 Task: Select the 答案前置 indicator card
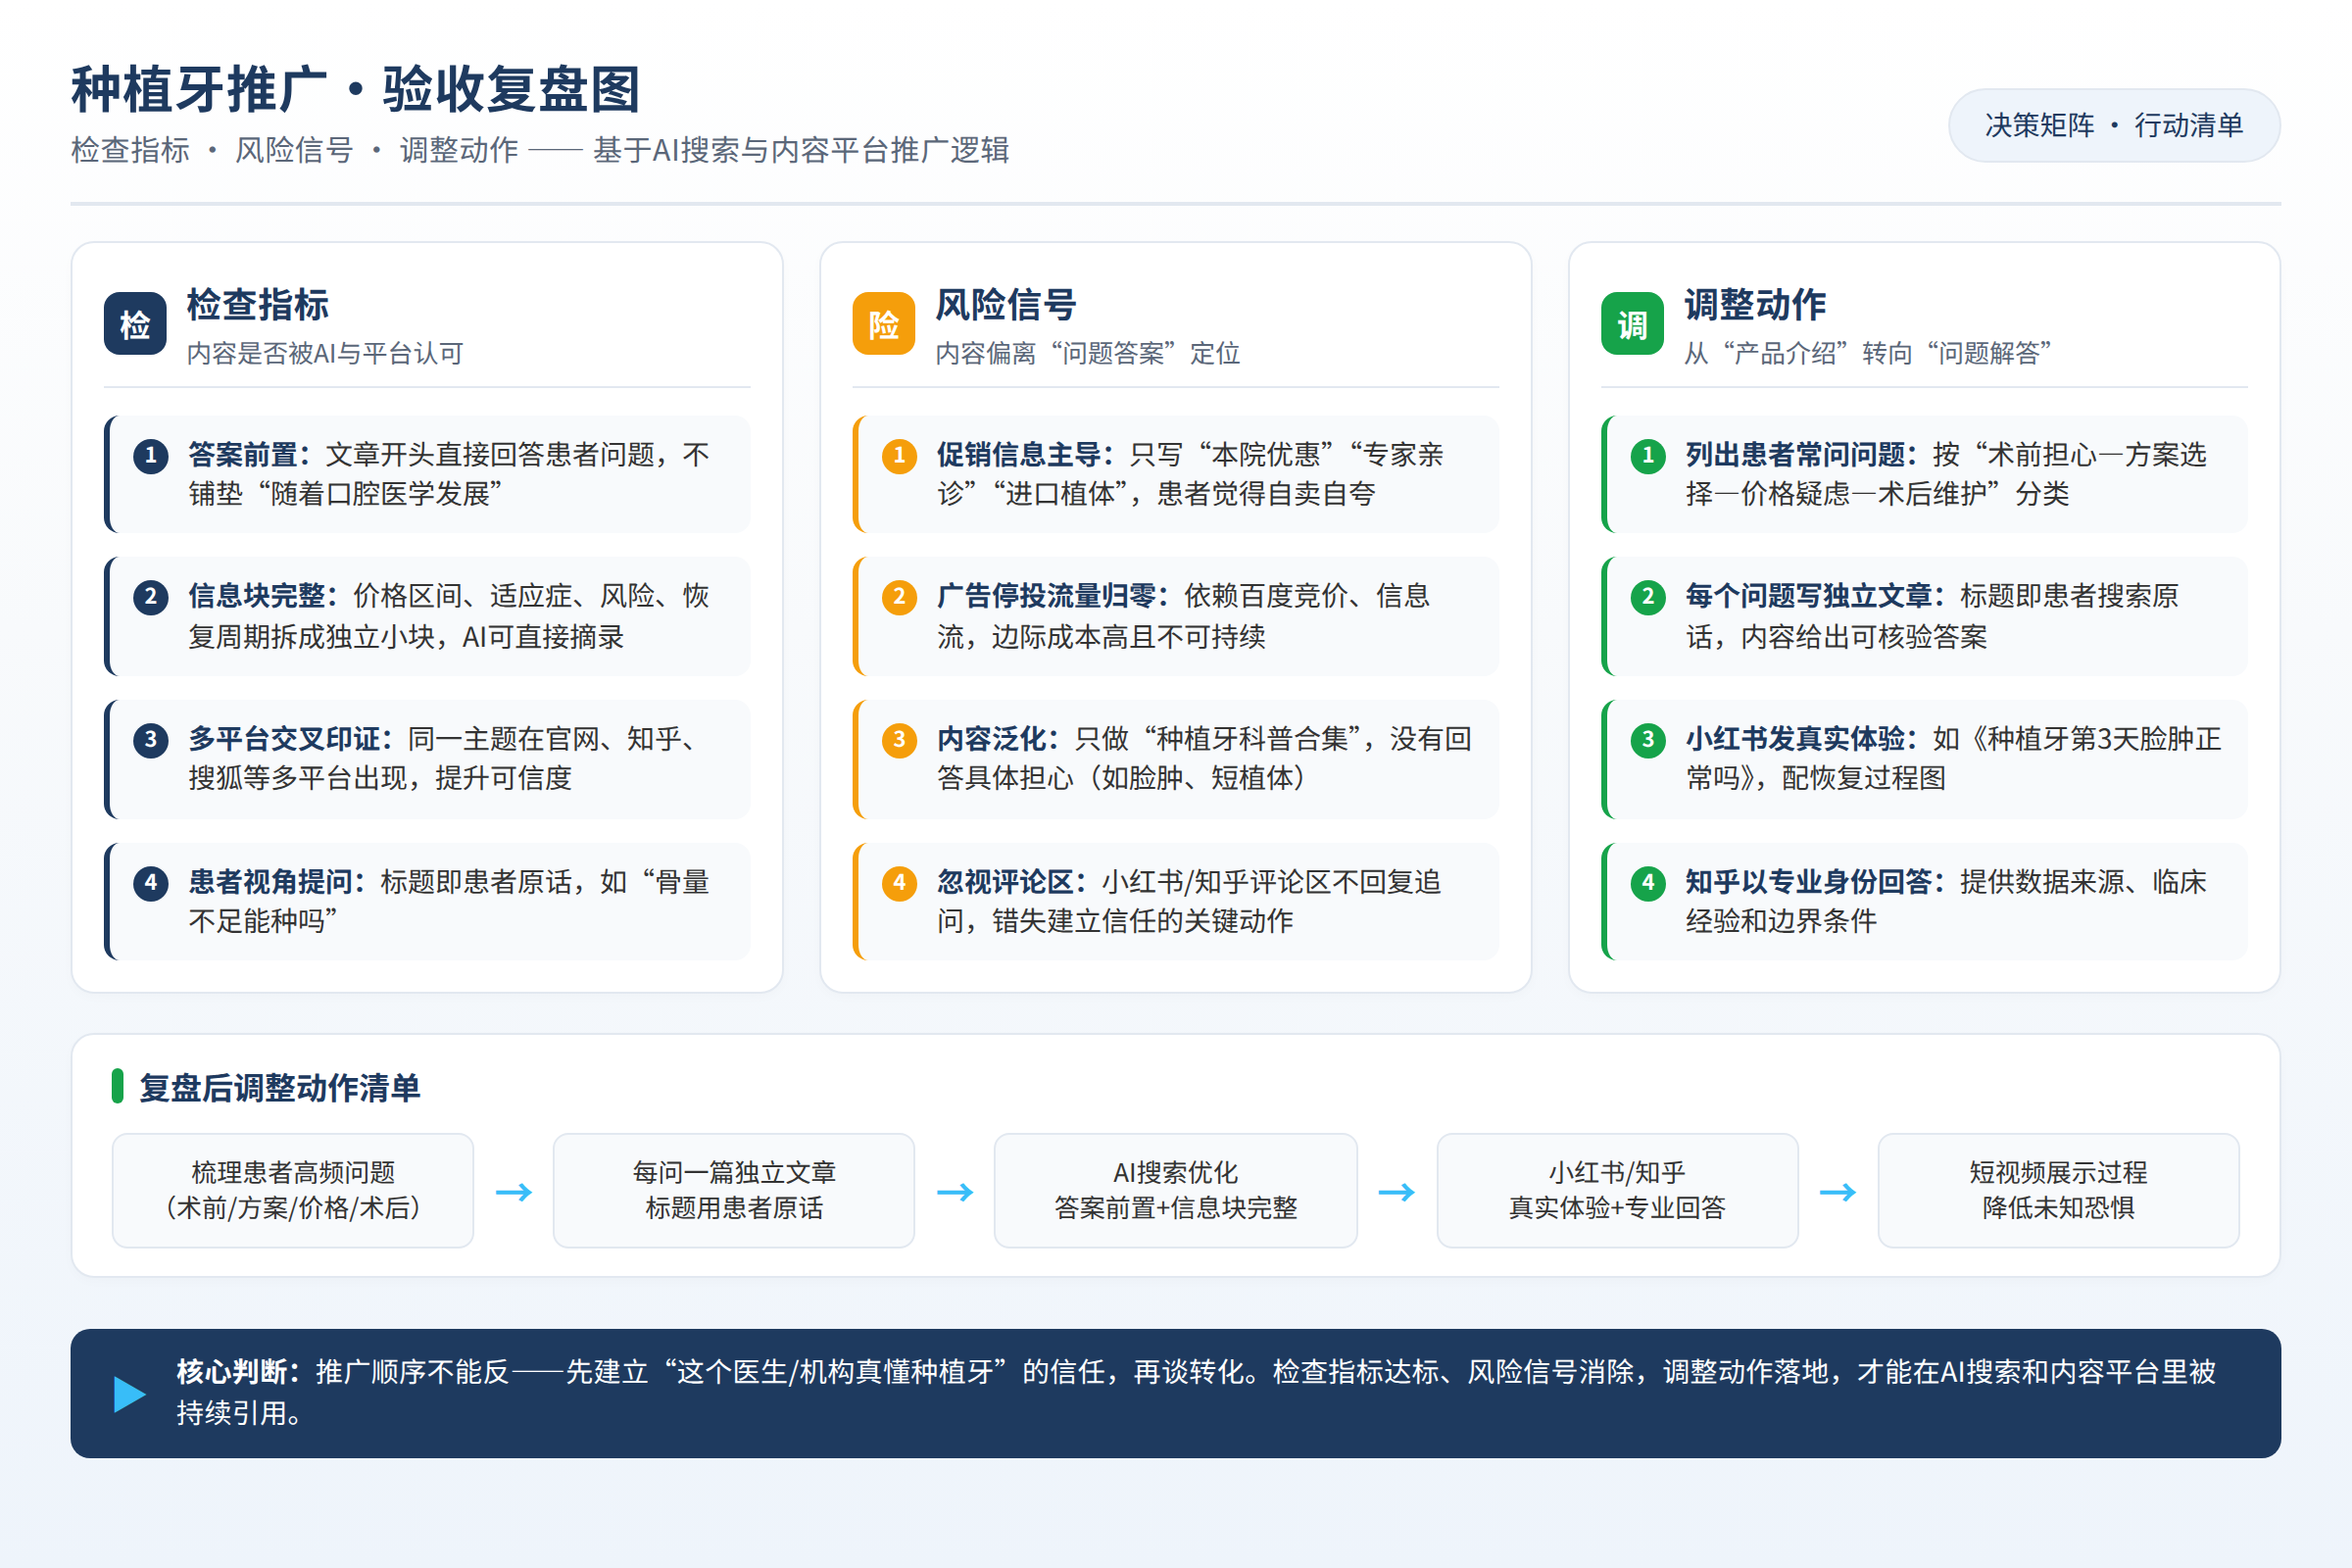[427, 474]
